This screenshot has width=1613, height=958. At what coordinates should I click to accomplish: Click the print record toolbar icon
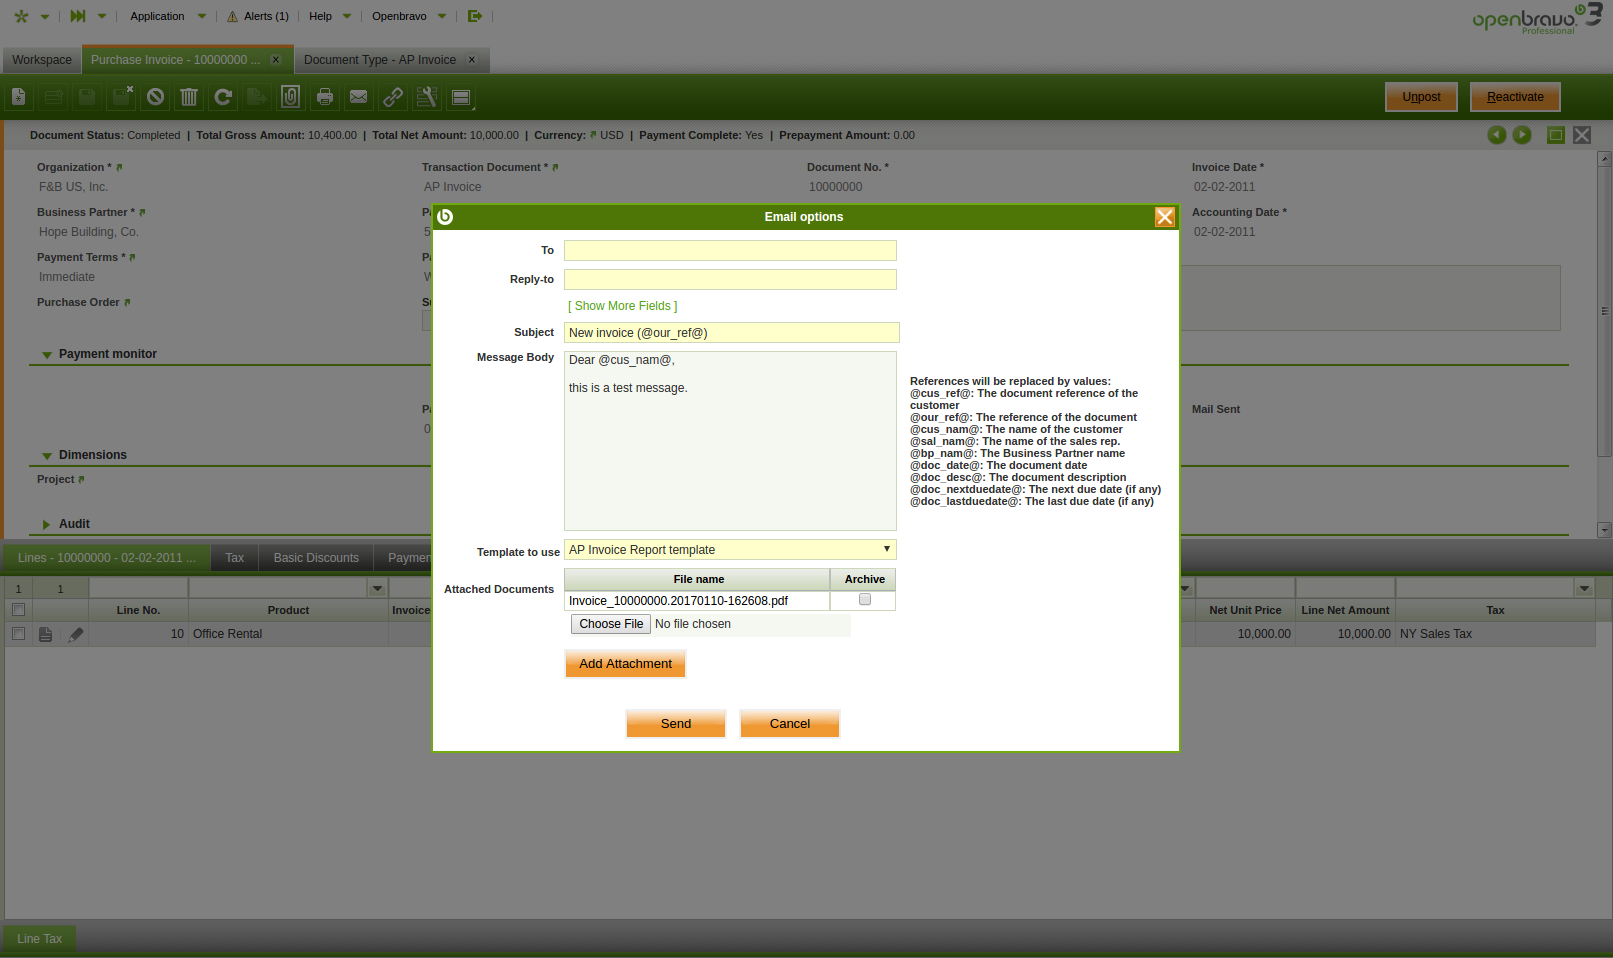(x=325, y=97)
